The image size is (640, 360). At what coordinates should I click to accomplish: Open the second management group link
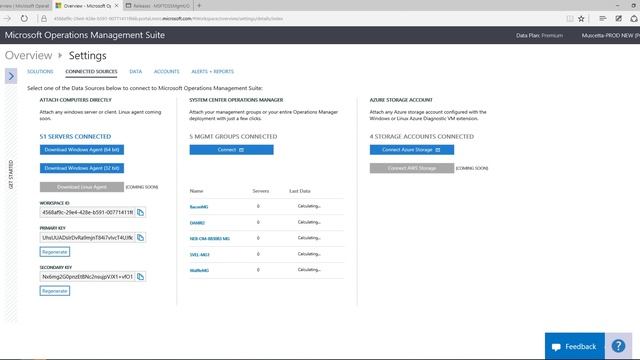pos(197,223)
